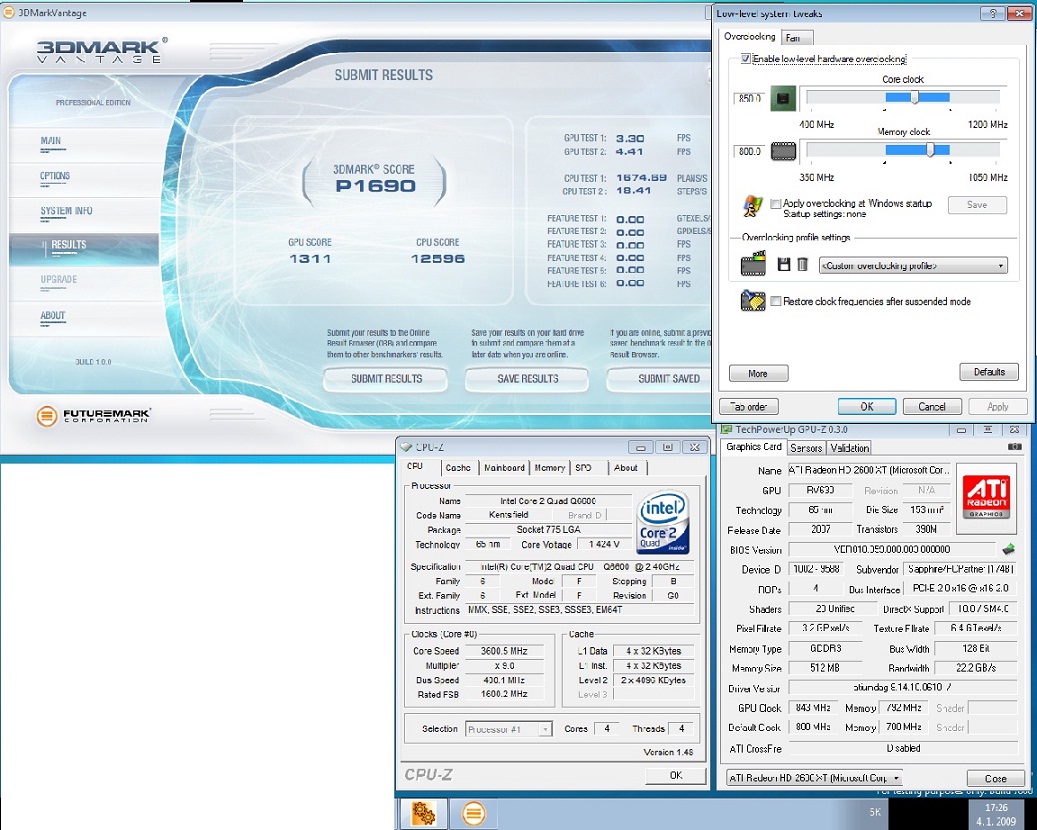Check Restore clock frequencies after suspended mode
Viewport: 1037px width, 830px height.
pos(776,302)
